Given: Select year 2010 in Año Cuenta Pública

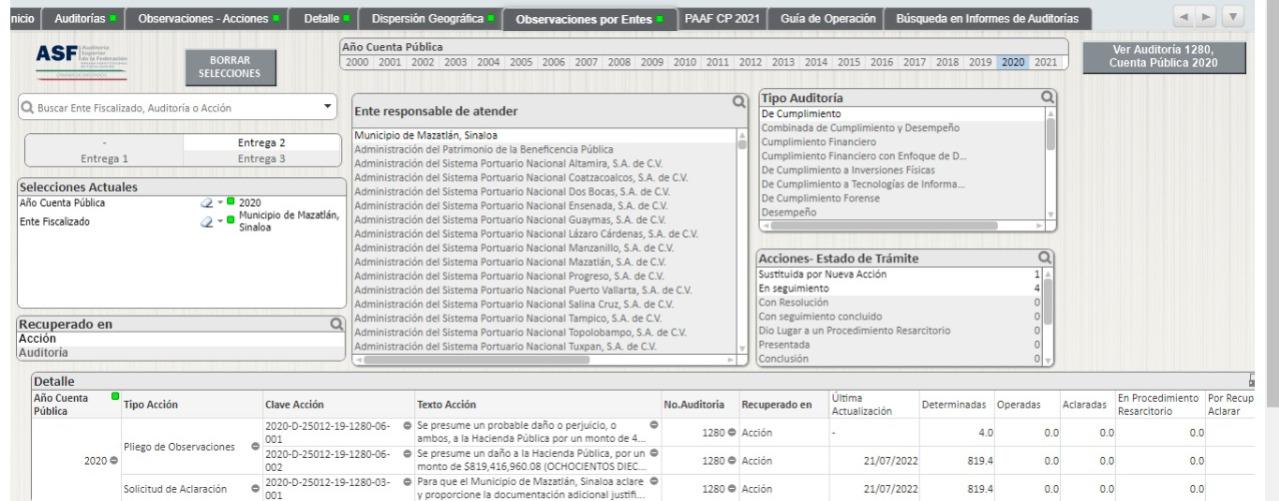Looking at the screenshot, I should click(x=686, y=62).
